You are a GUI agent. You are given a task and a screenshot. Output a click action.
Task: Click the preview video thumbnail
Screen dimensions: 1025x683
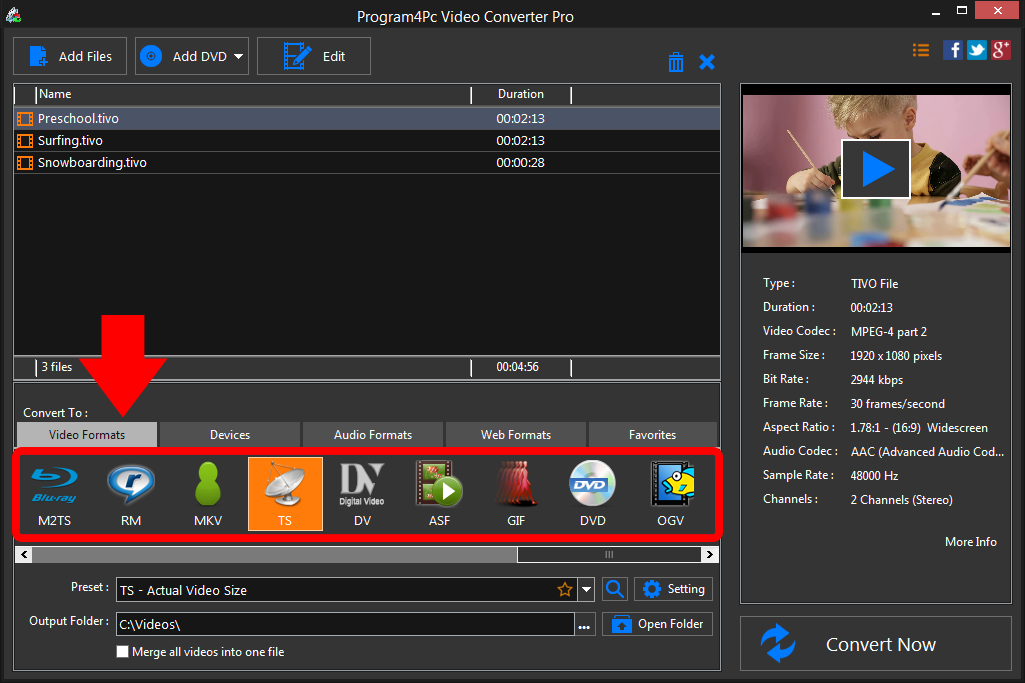pos(876,171)
